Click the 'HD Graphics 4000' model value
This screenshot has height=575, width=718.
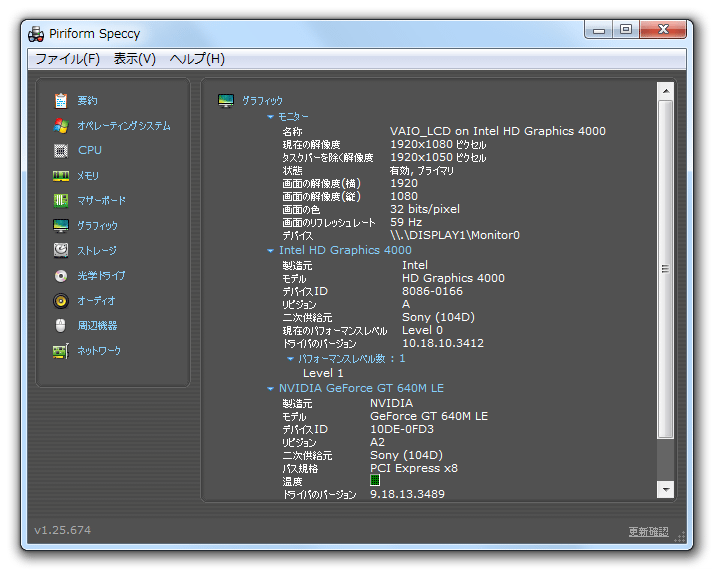pos(453,278)
